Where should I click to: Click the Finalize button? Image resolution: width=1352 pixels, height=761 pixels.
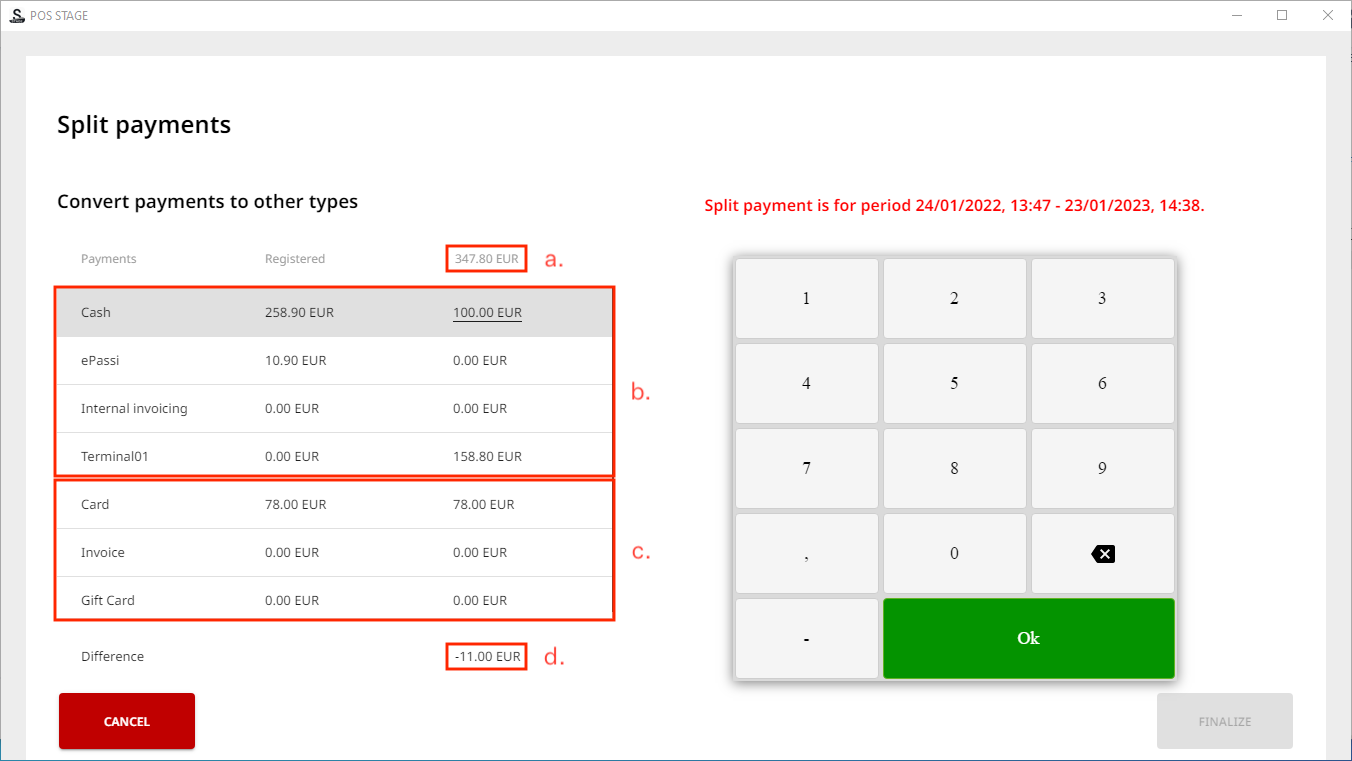point(1224,720)
